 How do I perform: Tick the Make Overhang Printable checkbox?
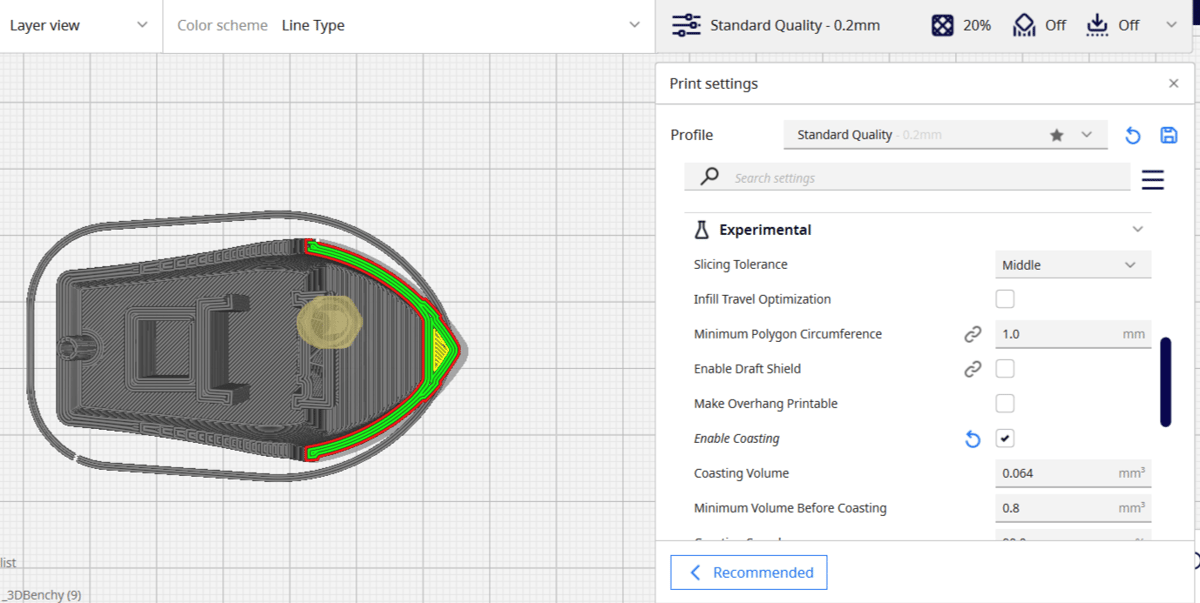pos(1005,404)
